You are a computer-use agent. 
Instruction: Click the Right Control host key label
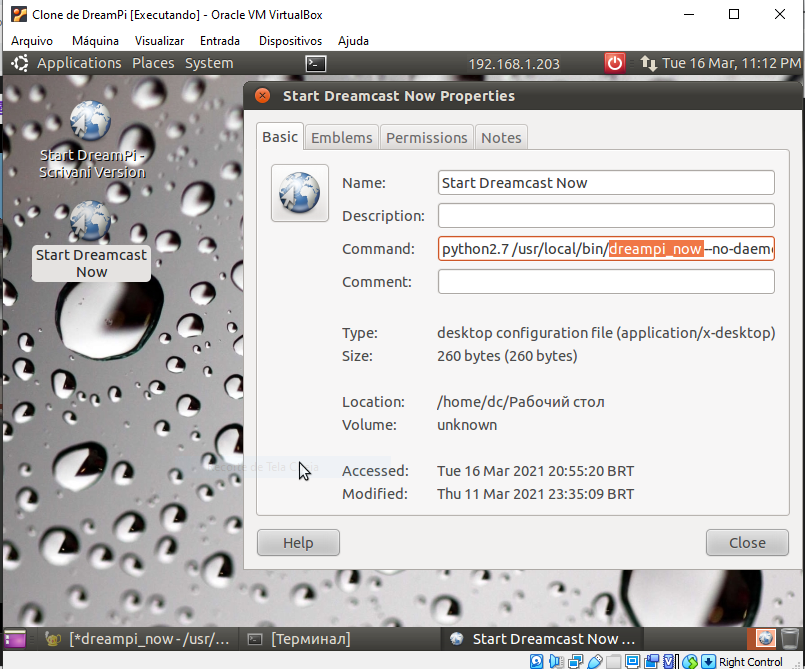click(x=750, y=662)
